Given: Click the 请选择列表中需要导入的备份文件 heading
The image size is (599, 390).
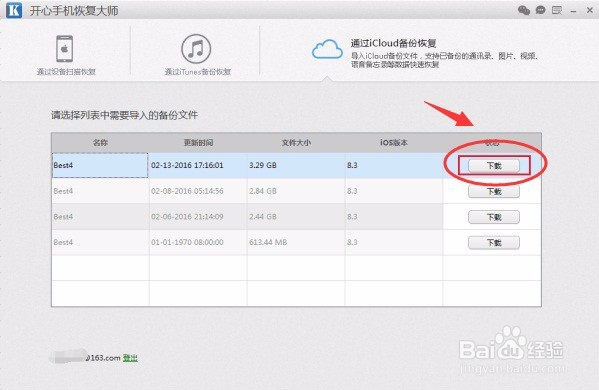Looking at the screenshot, I should [x=125, y=115].
